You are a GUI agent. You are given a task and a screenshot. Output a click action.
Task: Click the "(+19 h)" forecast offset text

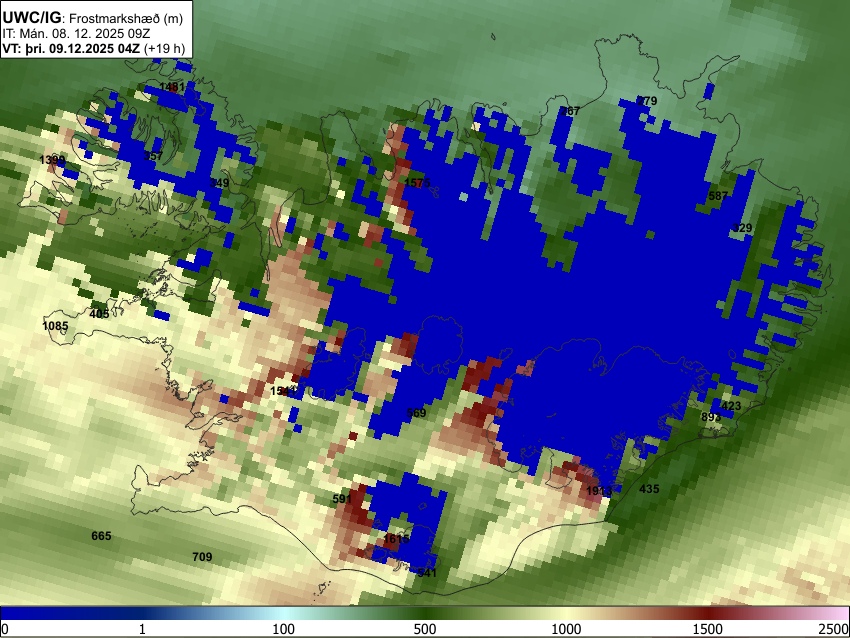164,48
